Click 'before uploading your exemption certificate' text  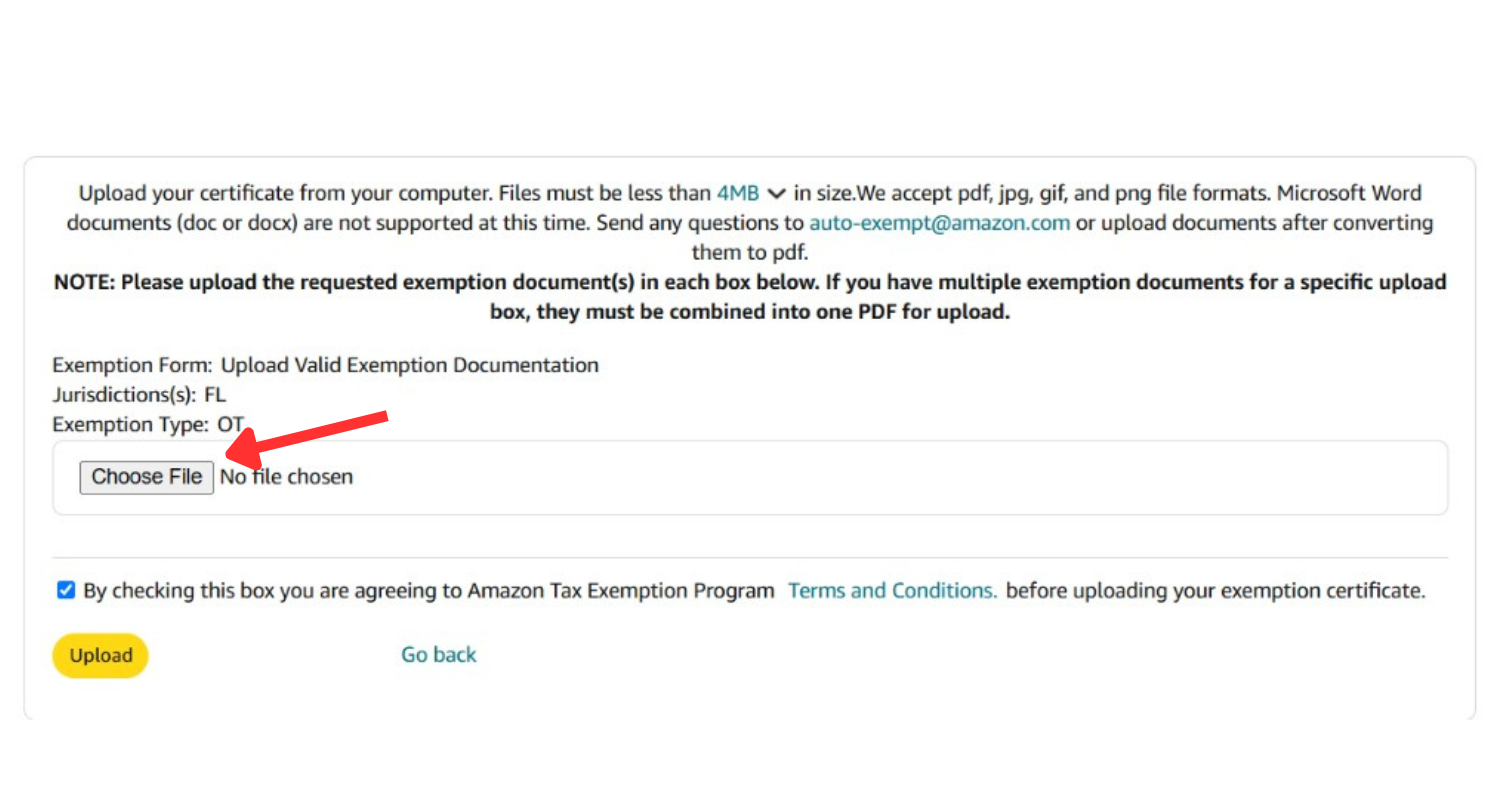point(1215,591)
